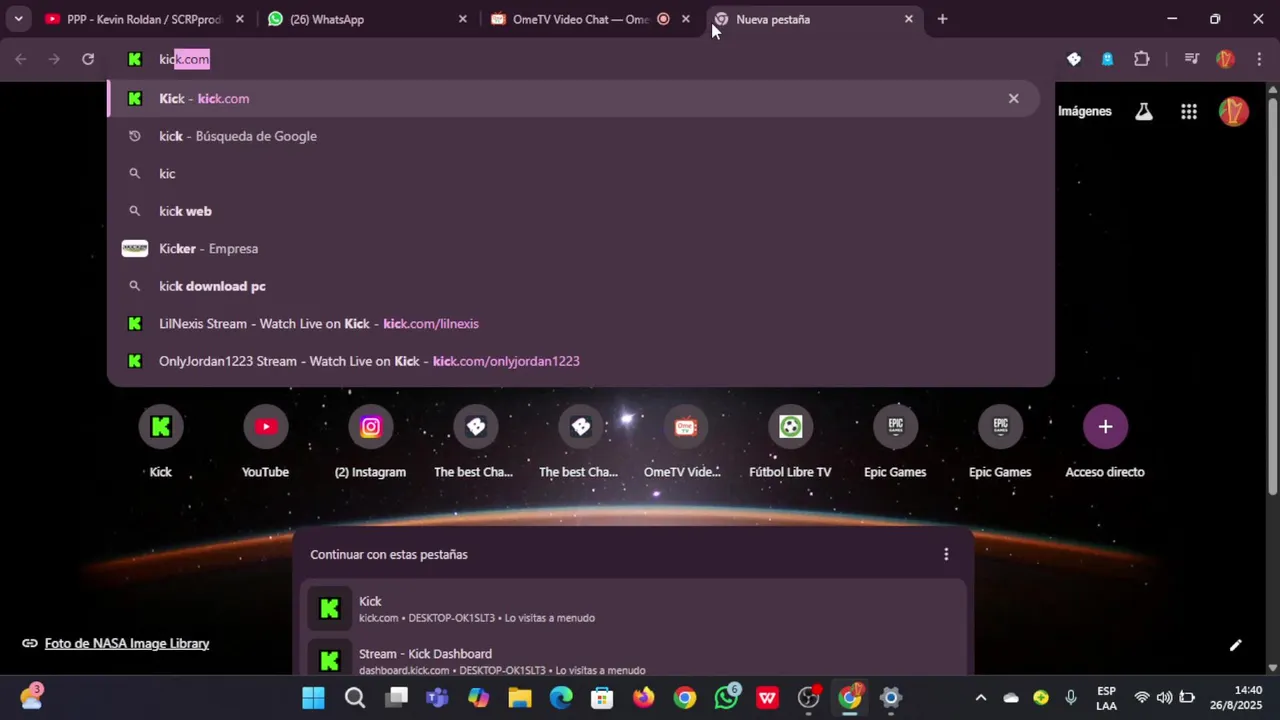1280x720 pixels.
Task: Open the Continuar con estas pestañas options menu
Action: point(946,554)
